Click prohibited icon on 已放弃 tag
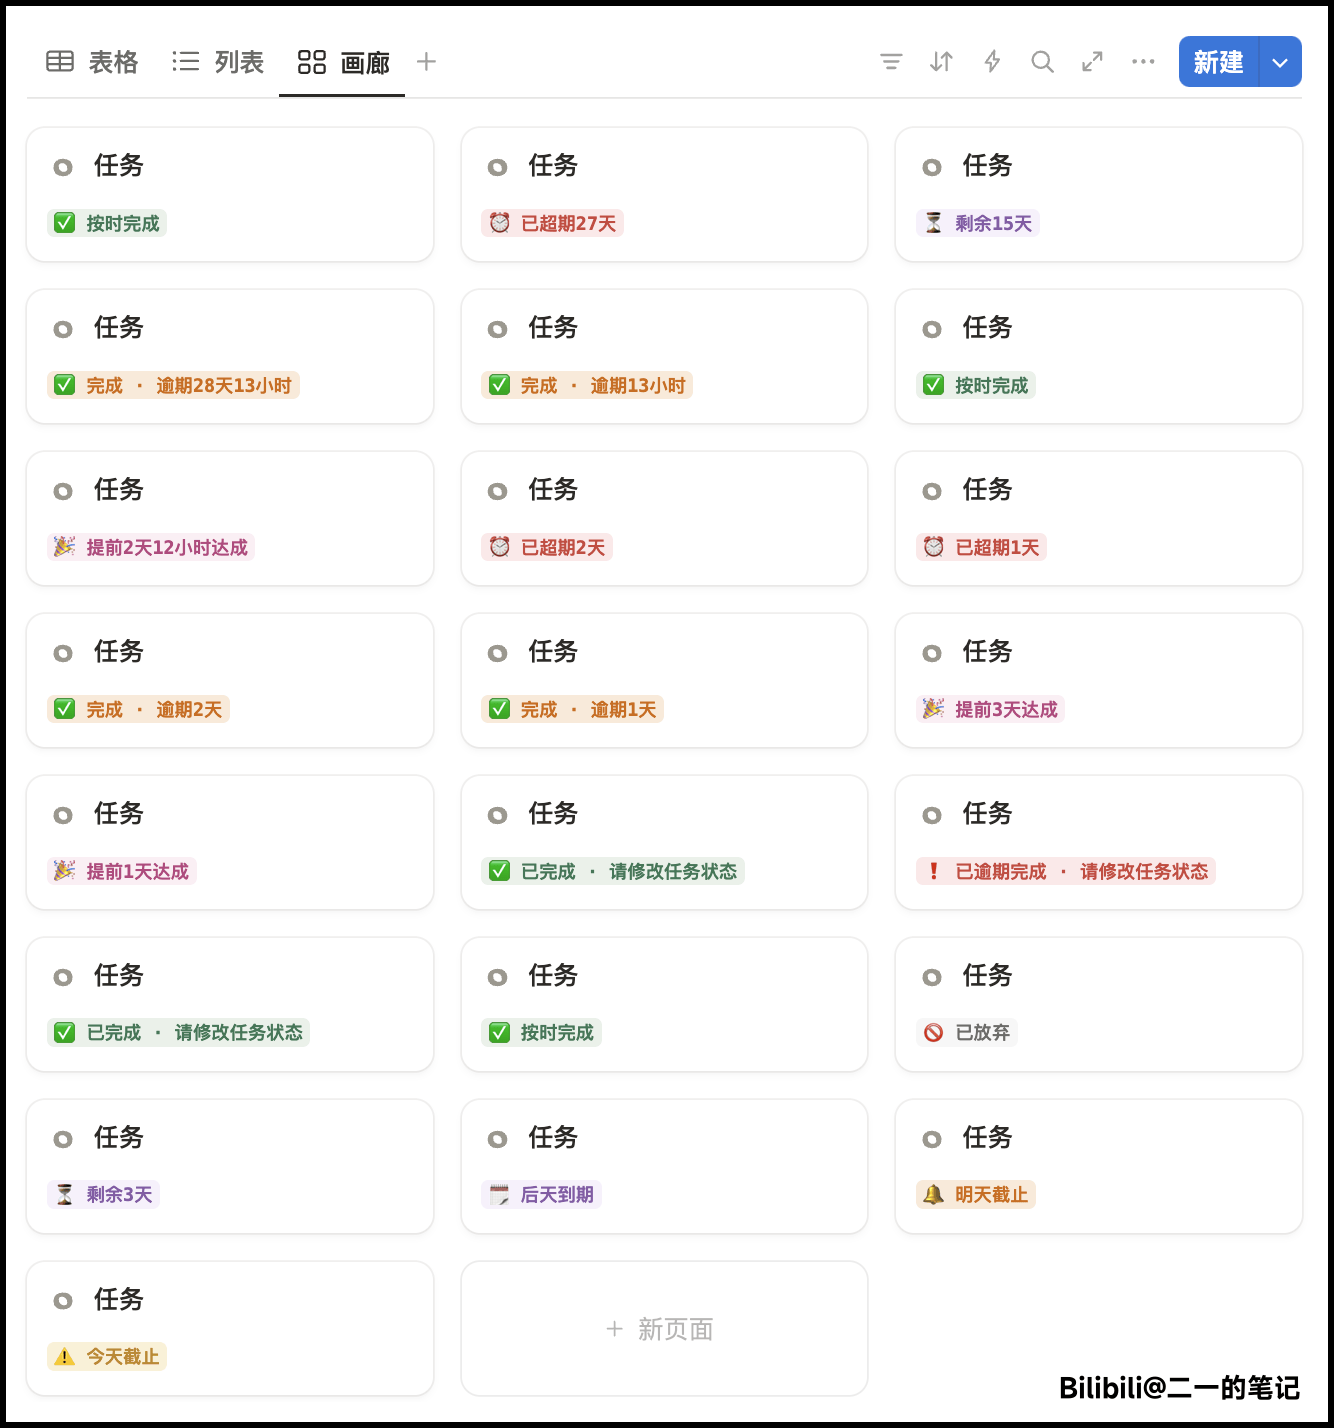1334x1428 pixels. (933, 1033)
